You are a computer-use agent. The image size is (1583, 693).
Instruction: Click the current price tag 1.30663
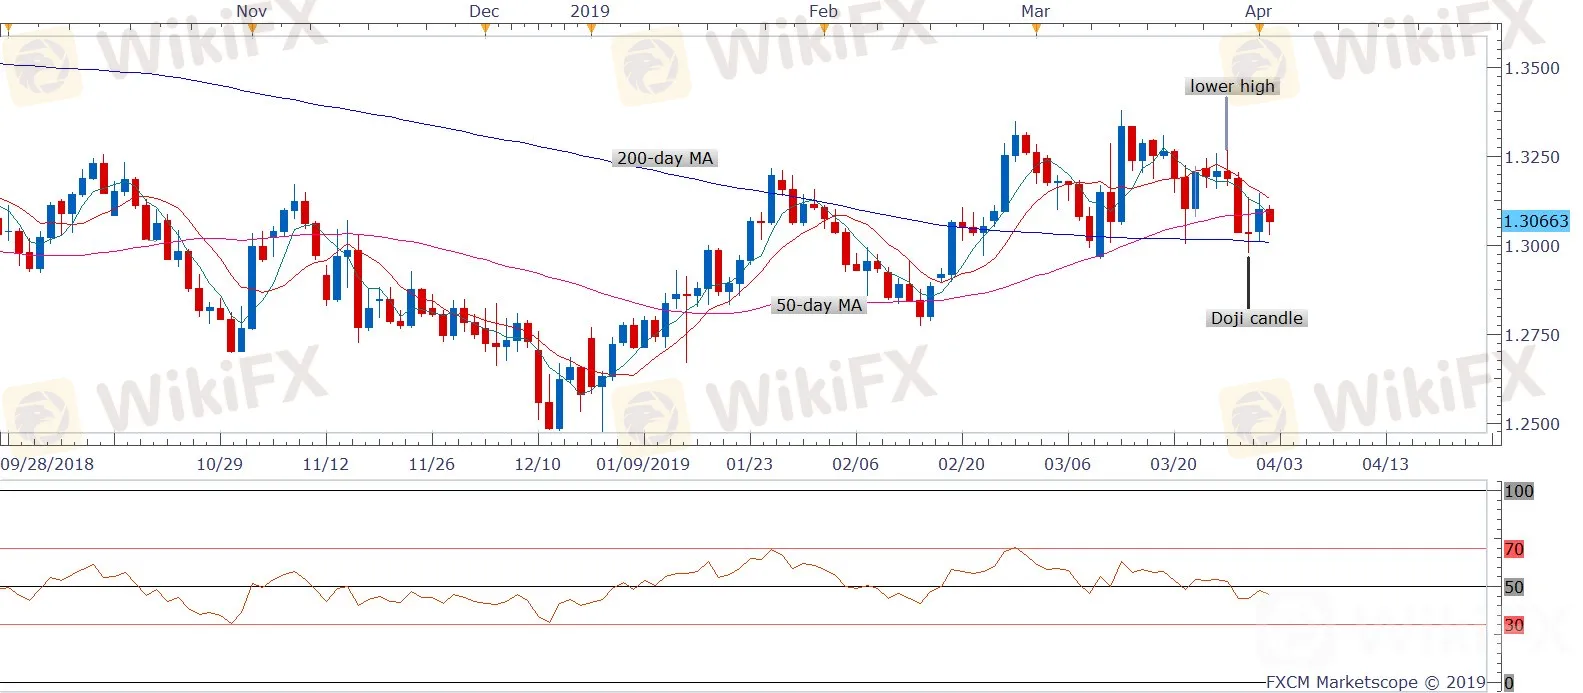[1536, 221]
